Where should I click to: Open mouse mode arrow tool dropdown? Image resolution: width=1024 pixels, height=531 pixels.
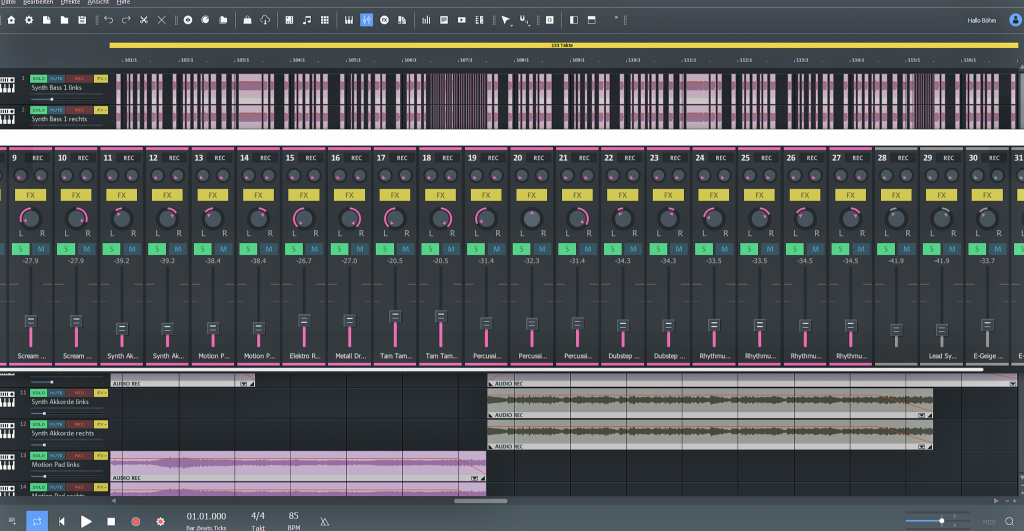coord(507,20)
